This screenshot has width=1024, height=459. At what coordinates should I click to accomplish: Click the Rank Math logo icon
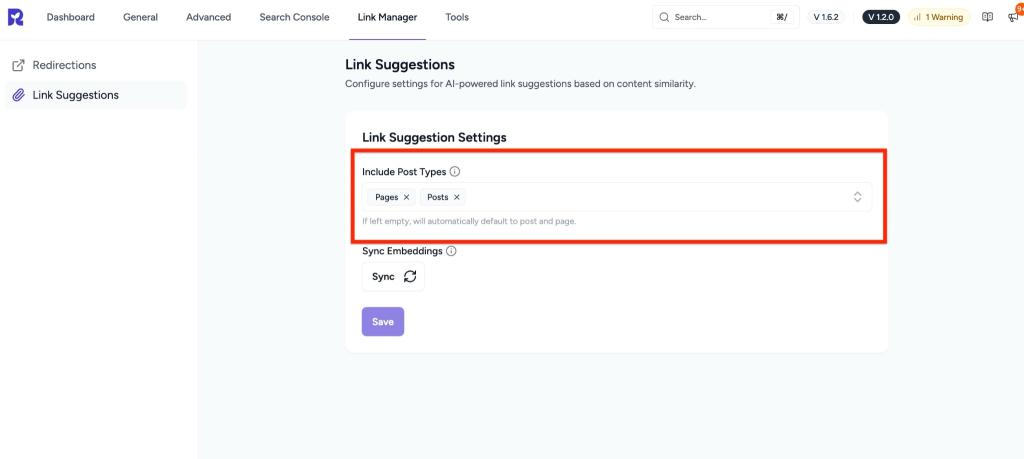coord(18,17)
